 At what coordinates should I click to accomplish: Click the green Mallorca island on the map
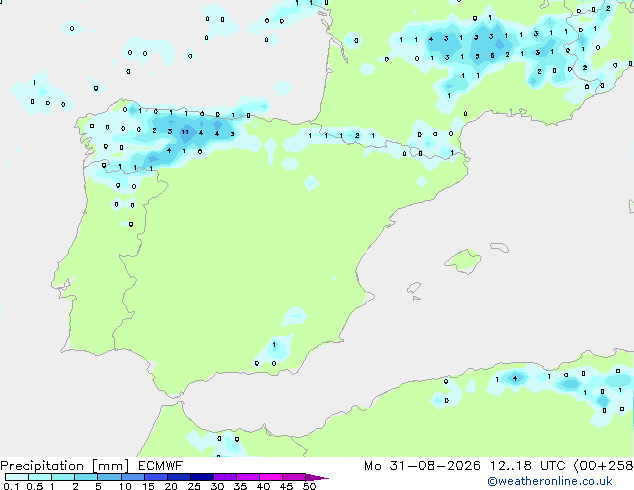coord(464,261)
